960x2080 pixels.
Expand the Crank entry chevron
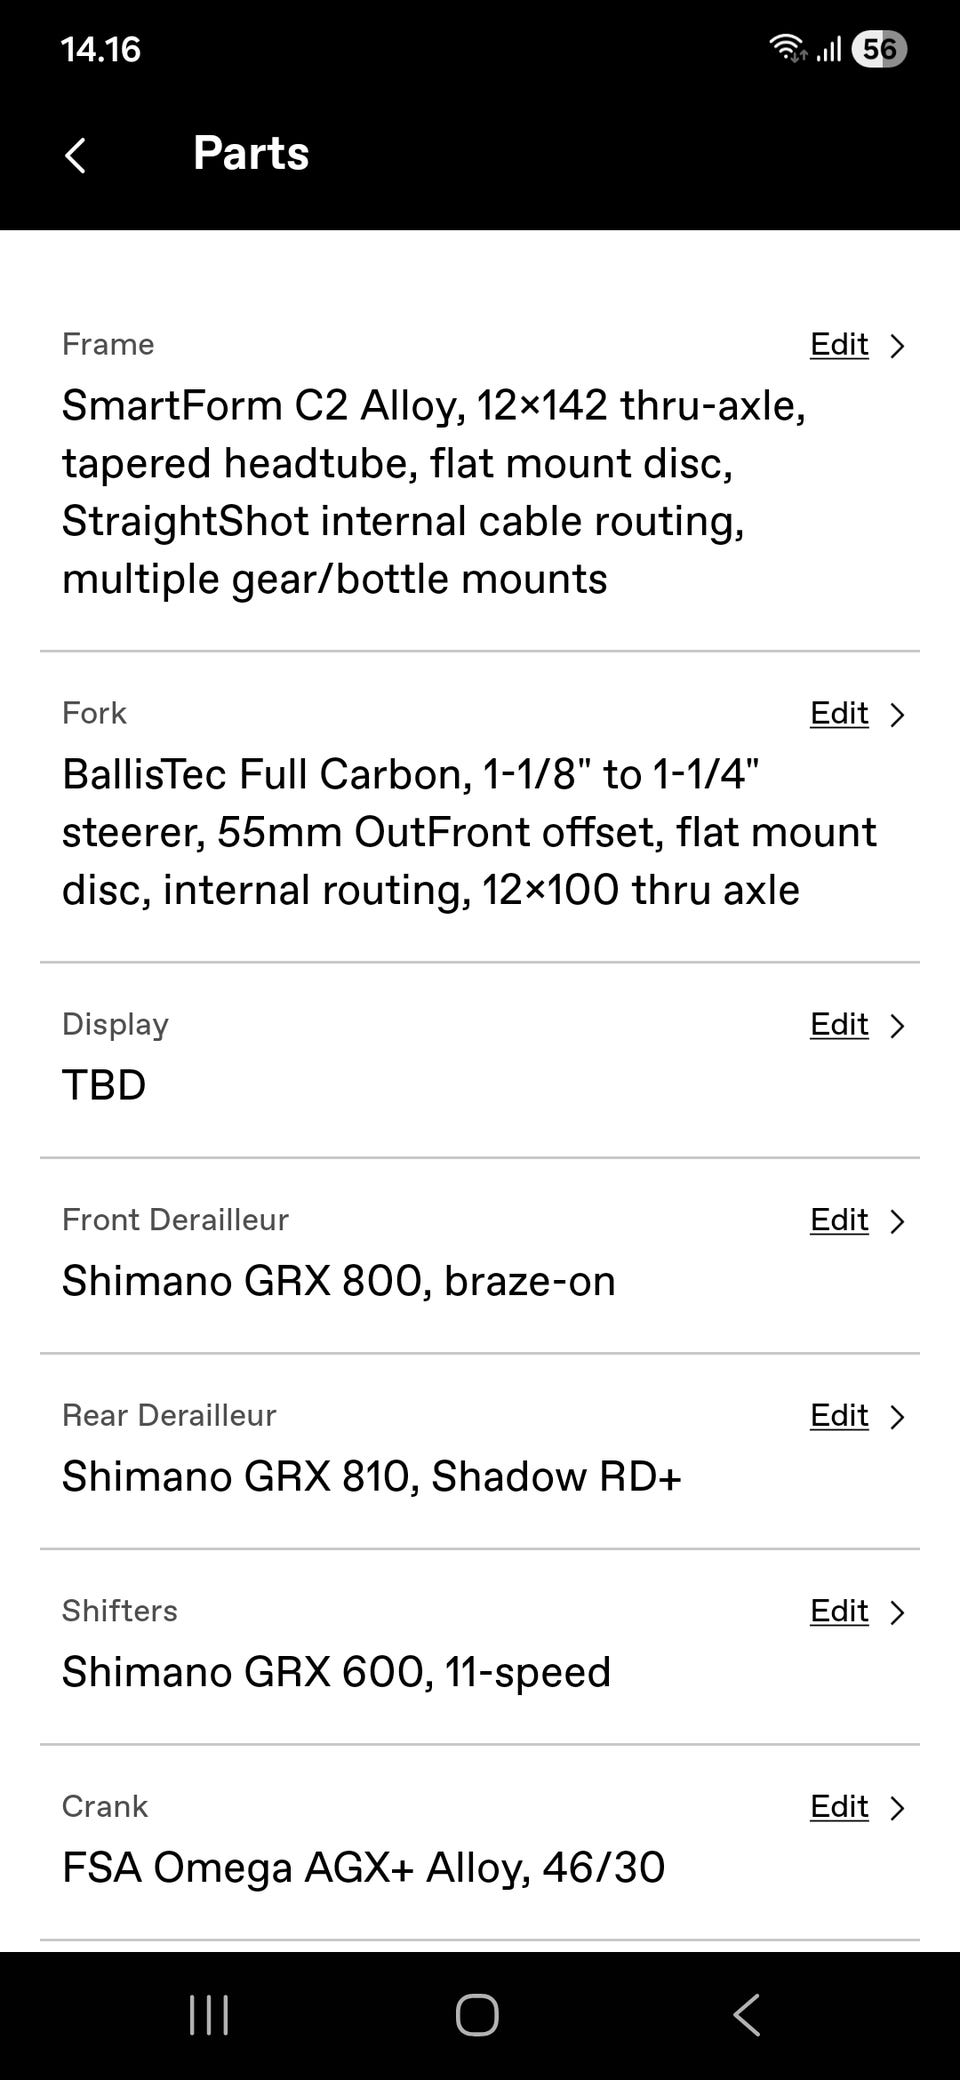click(x=897, y=1808)
